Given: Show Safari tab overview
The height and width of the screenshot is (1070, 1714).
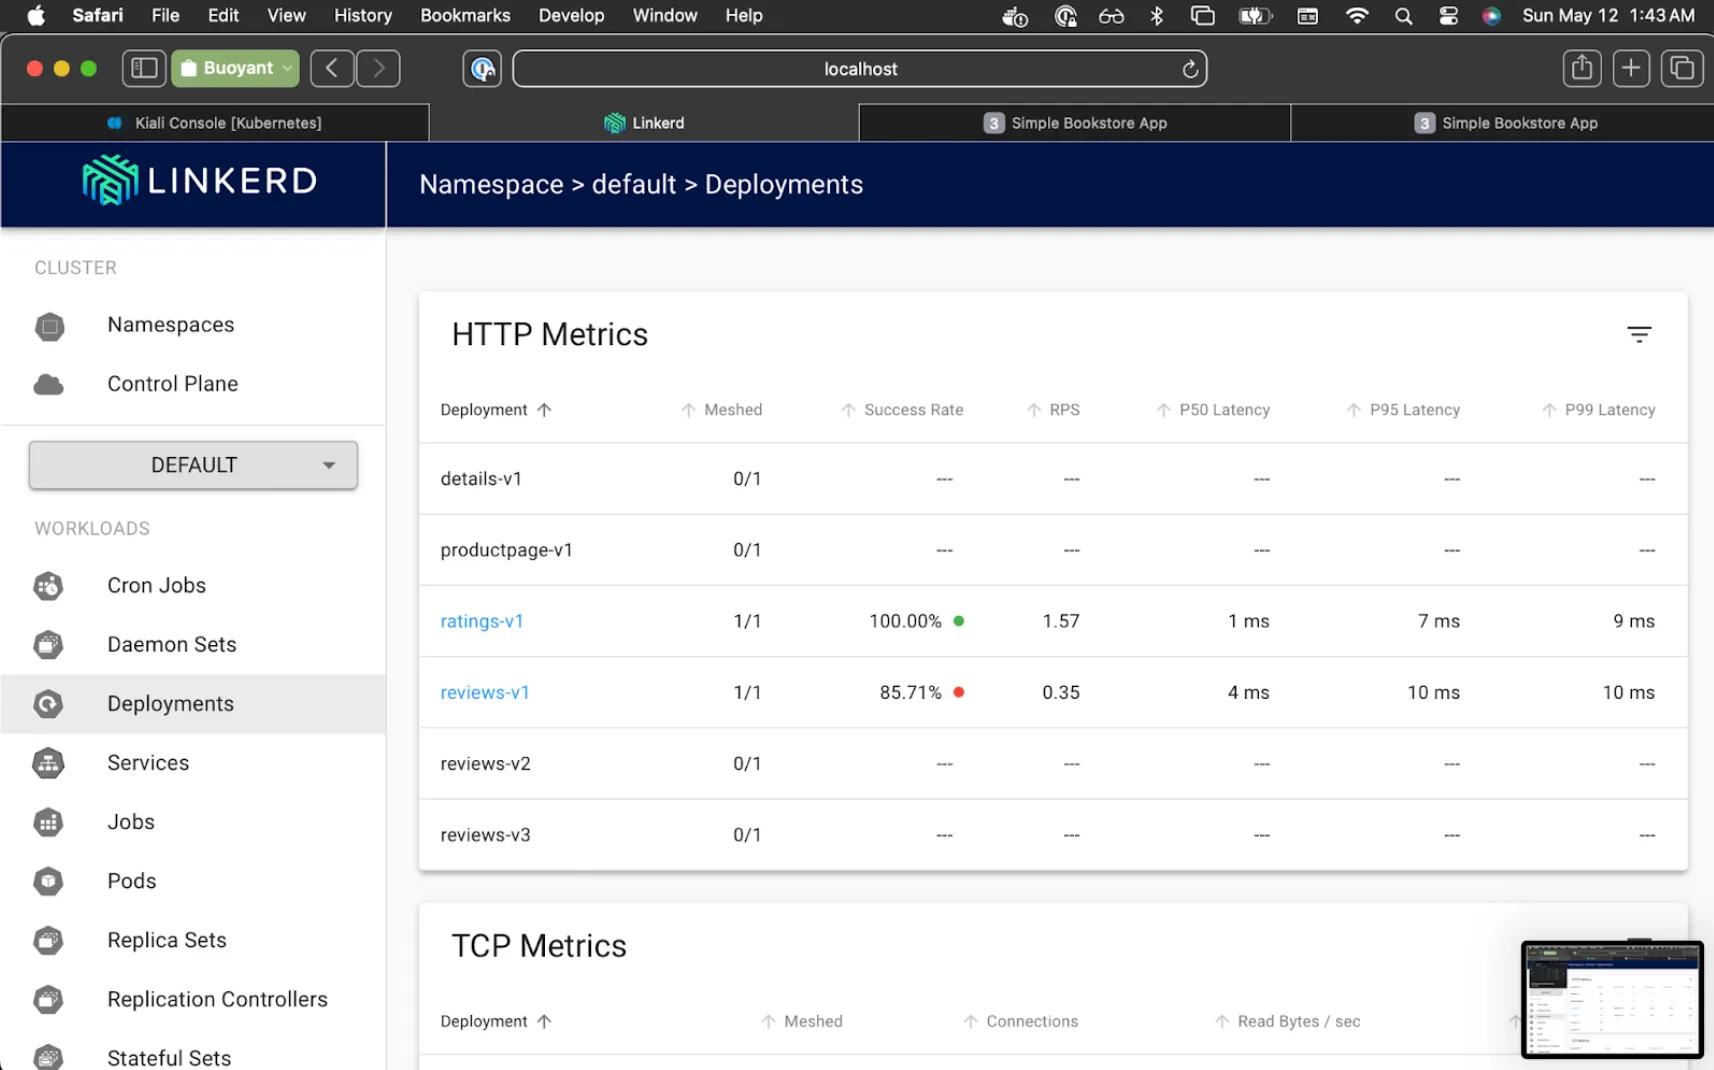Looking at the screenshot, I should pyautogui.click(x=1682, y=68).
